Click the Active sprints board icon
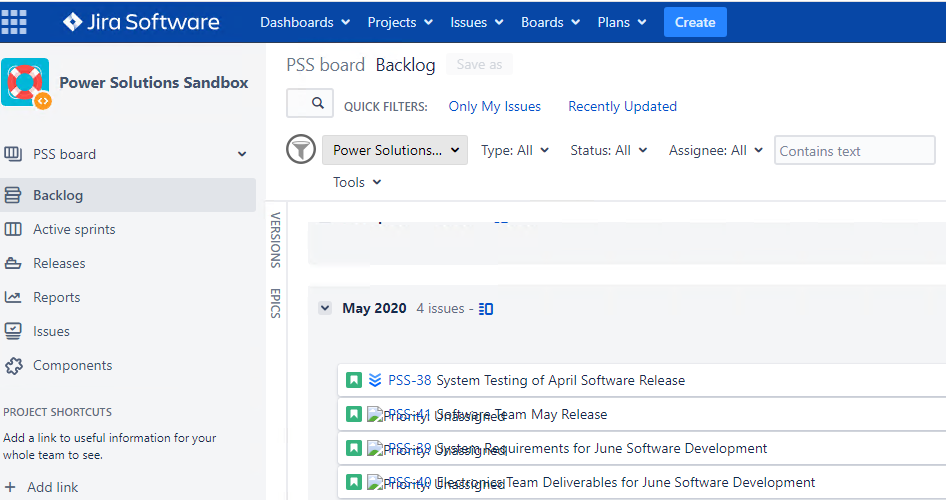The image size is (946, 500). tap(13, 229)
